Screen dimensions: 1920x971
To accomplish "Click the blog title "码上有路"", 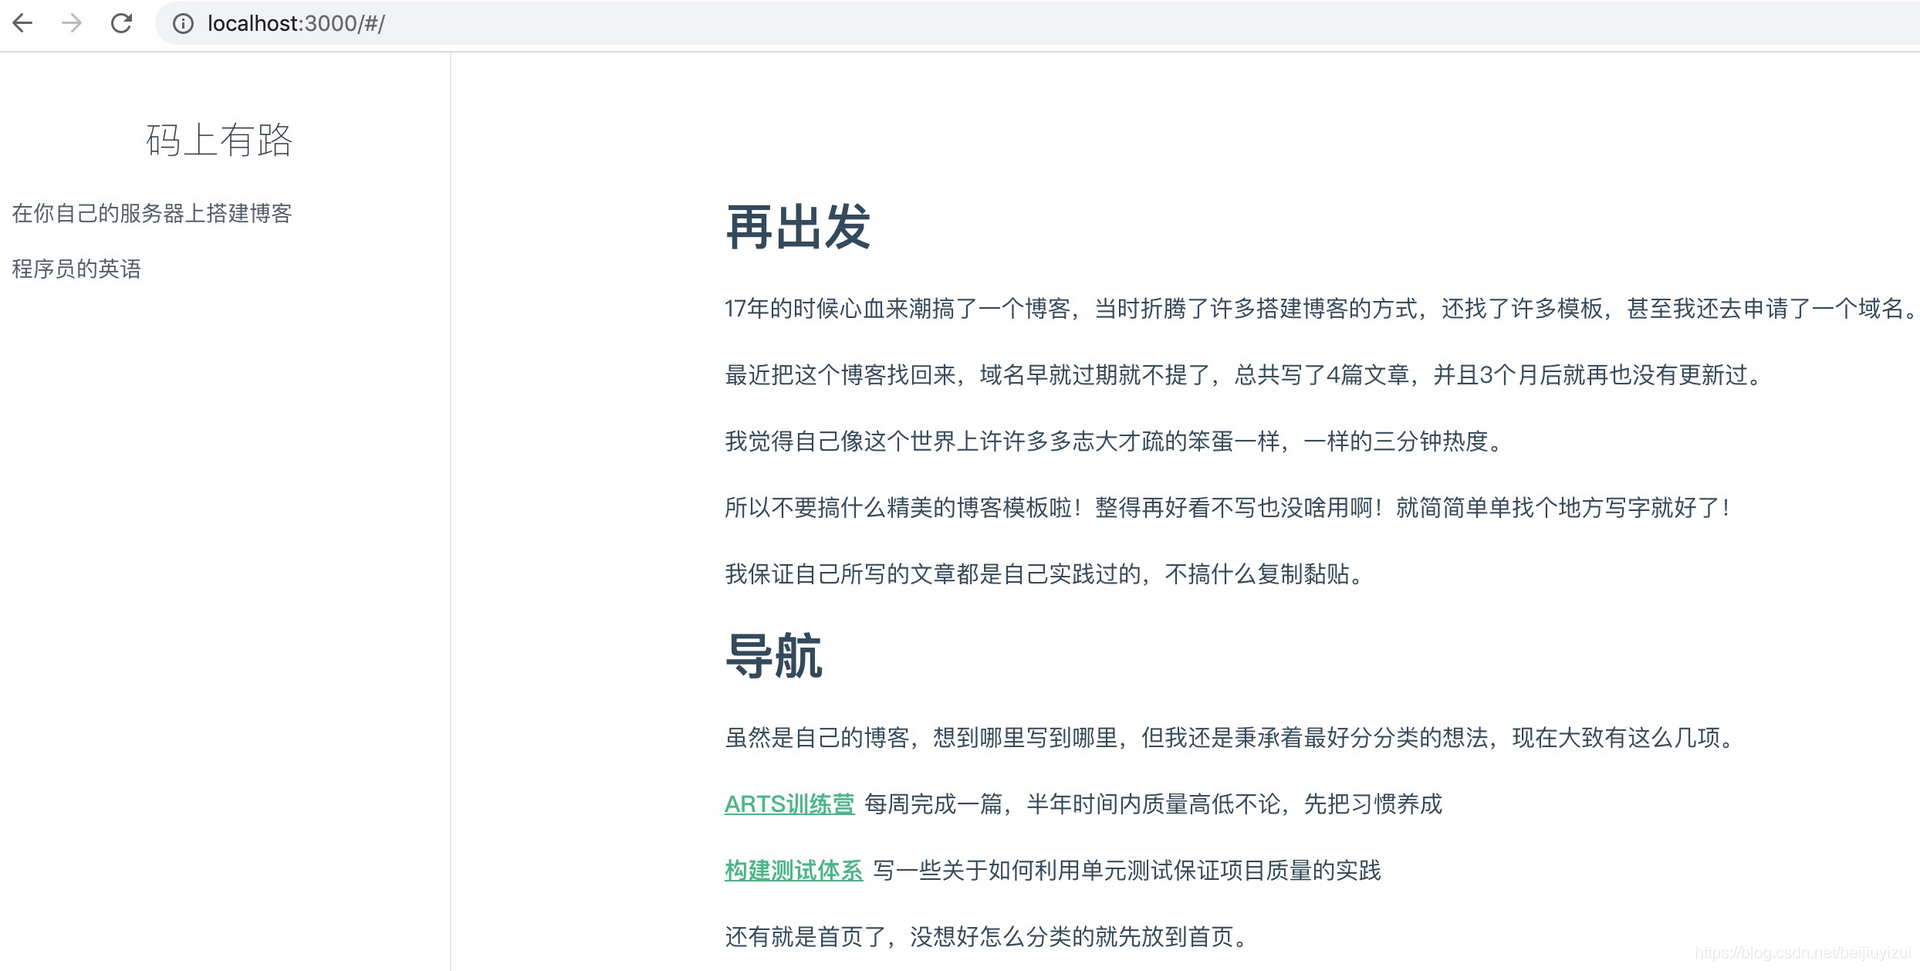I will coord(217,141).
